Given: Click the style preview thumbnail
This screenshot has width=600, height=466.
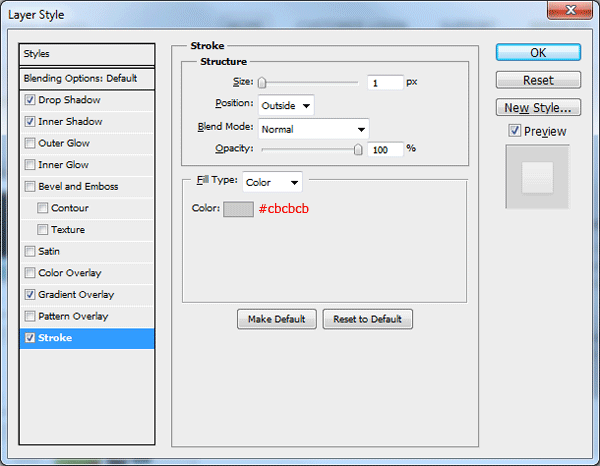Looking at the screenshot, I should click(x=537, y=177).
